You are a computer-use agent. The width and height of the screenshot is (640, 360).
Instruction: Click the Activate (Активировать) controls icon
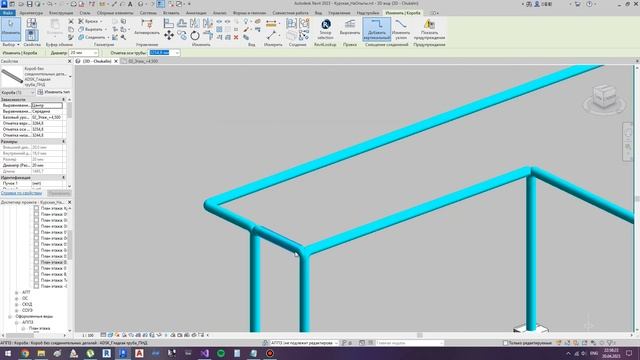click(147, 26)
